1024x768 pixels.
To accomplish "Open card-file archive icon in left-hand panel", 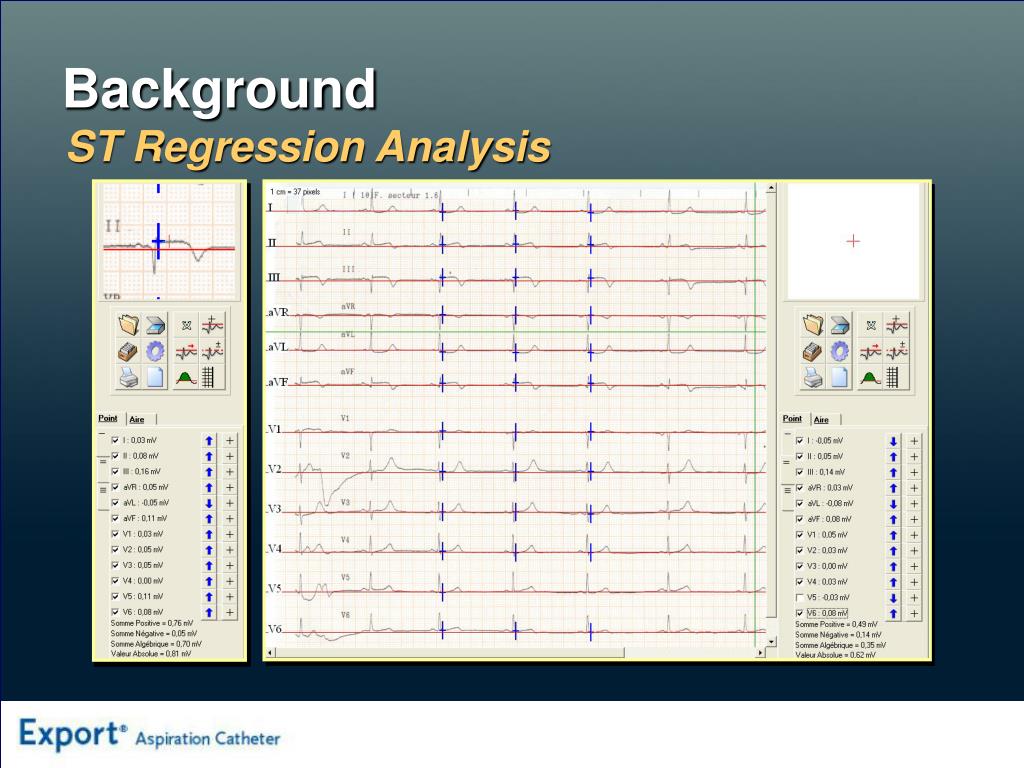I will coord(128,351).
